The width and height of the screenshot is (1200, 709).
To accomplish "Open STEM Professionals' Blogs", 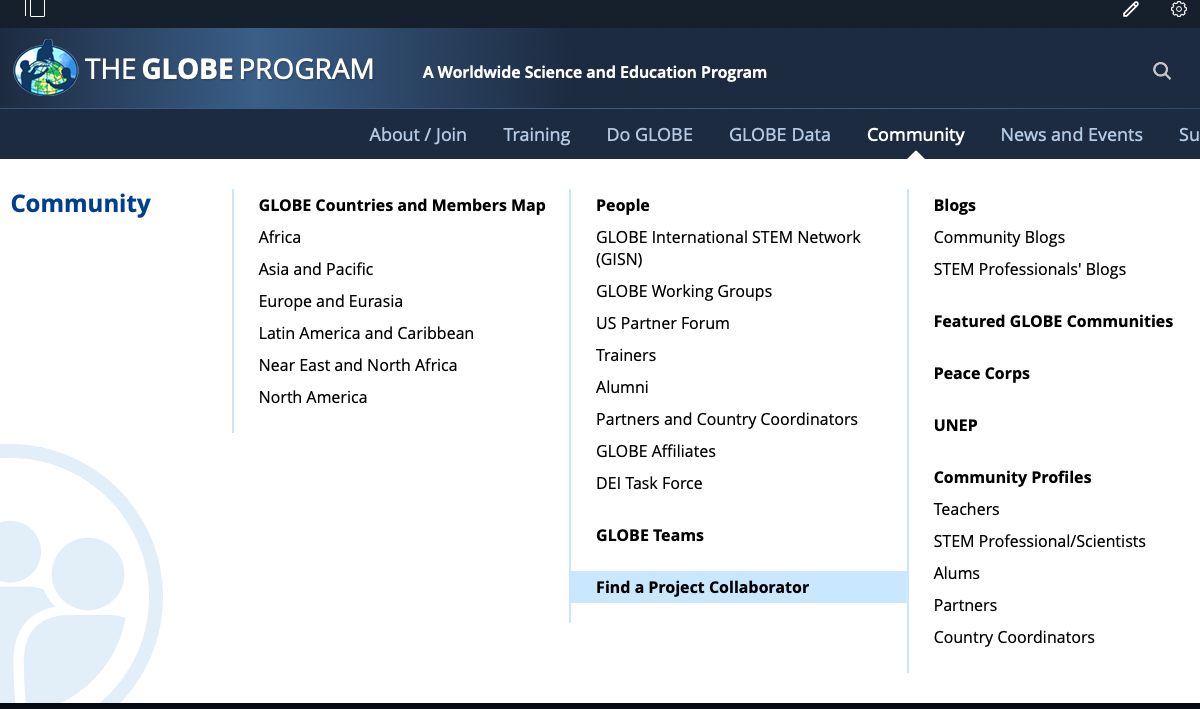I will [x=1029, y=269].
